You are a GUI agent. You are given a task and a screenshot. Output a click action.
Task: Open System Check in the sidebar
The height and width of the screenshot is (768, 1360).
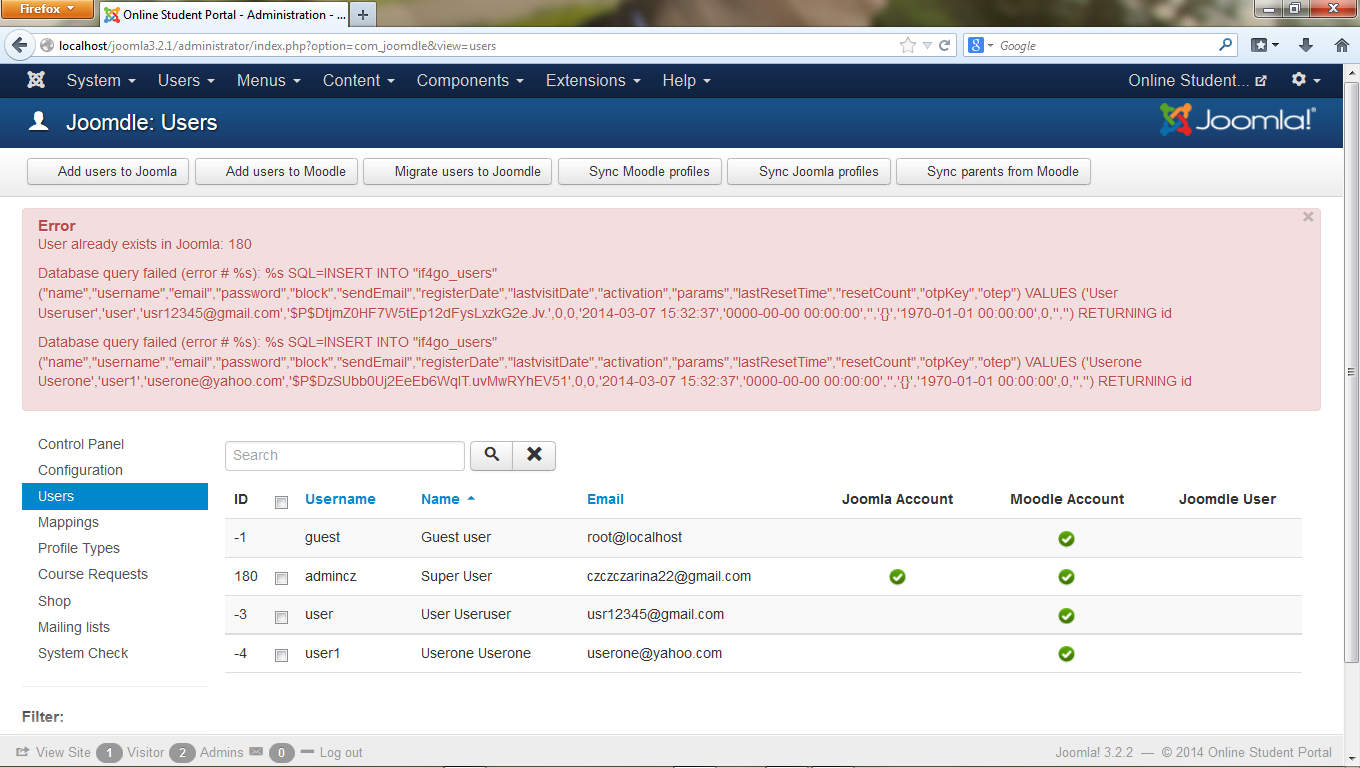83,653
